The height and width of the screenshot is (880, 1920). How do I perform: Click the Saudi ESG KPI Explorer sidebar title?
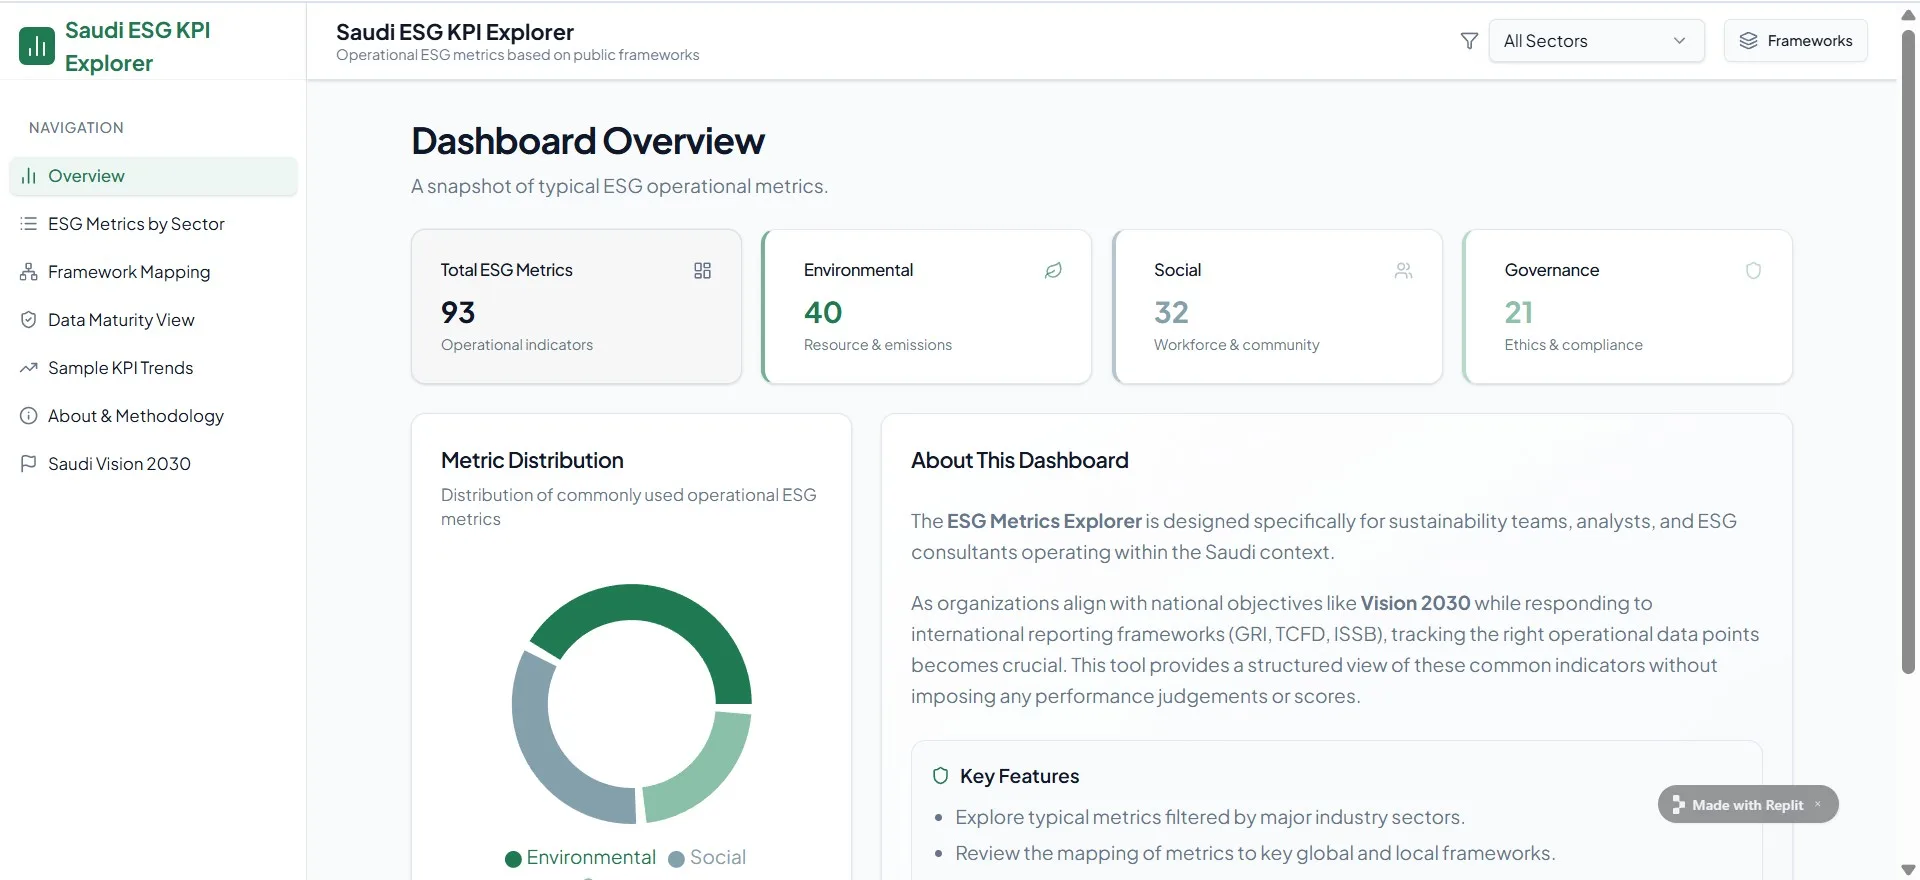point(138,46)
